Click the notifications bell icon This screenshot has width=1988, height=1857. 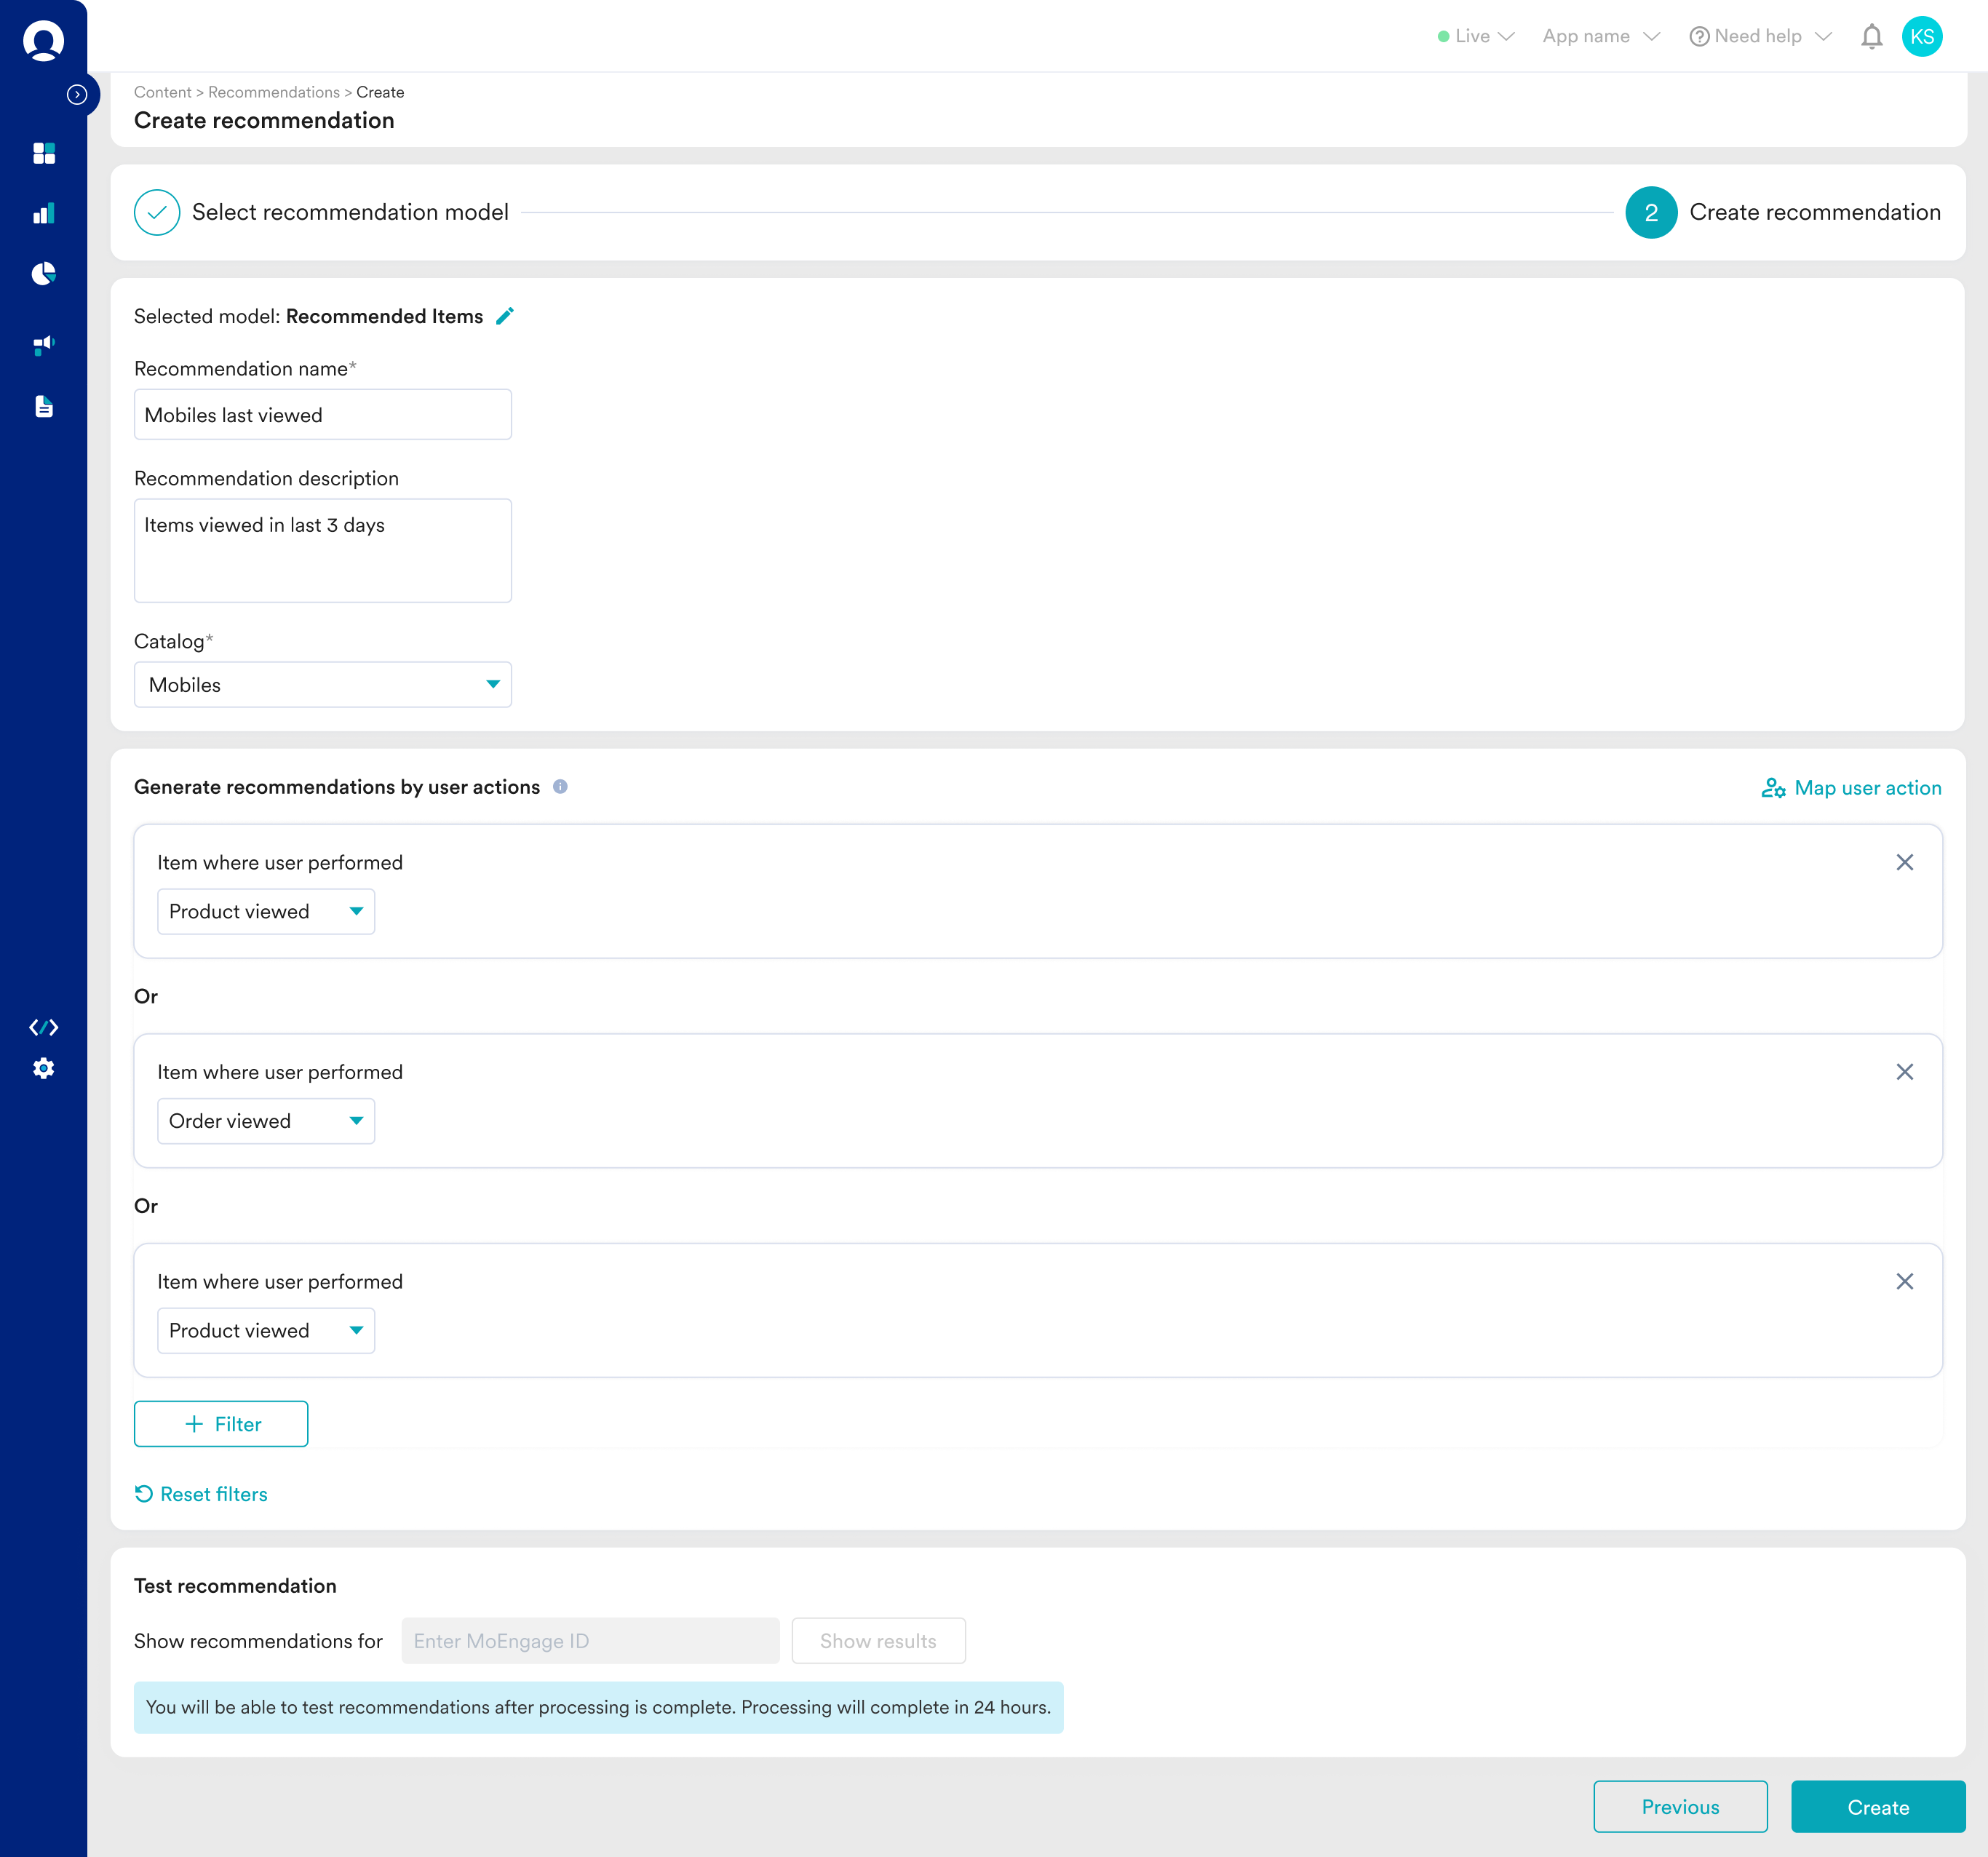click(x=1871, y=37)
